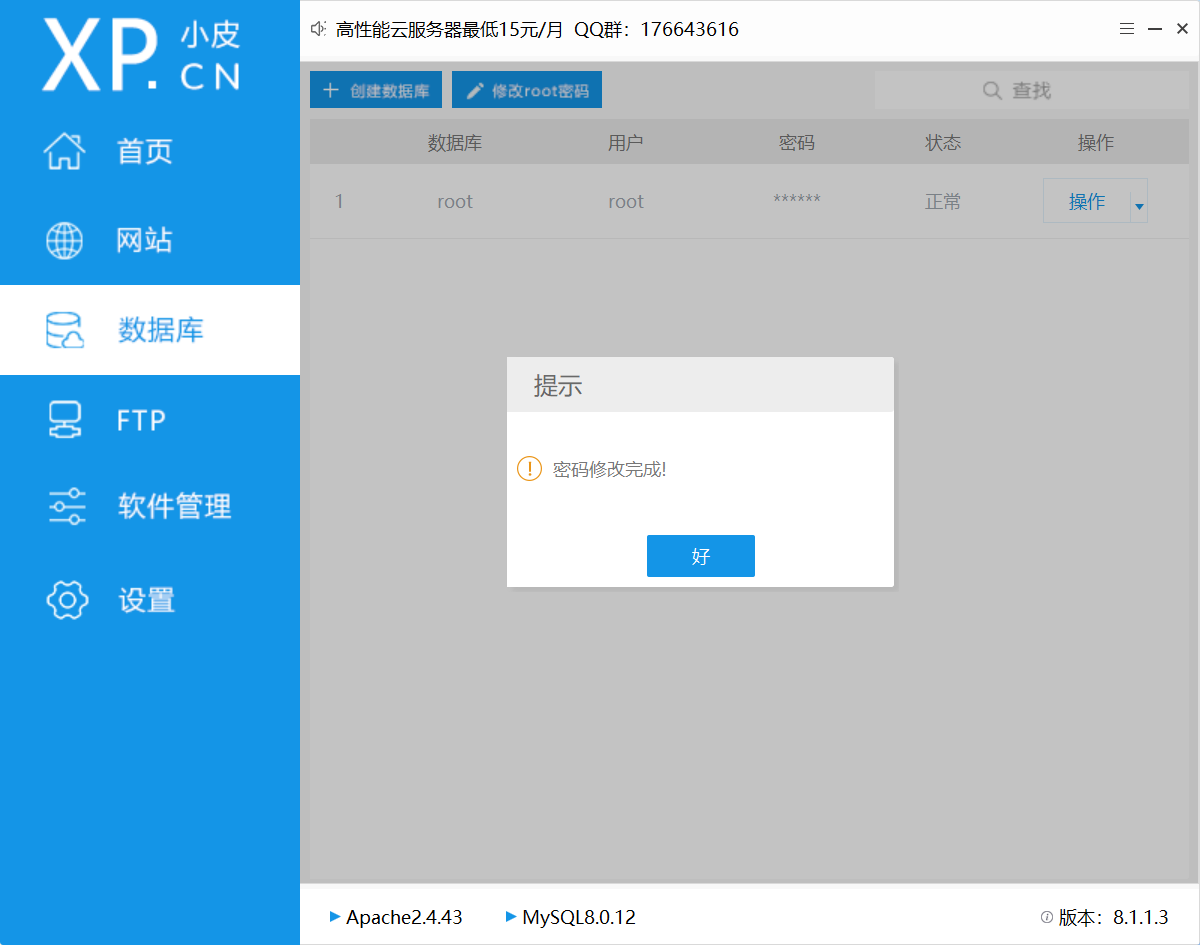Click the 状态 column header
Image resolution: width=1200 pixels, height=945 pixels.
click(x=943, y=143)
